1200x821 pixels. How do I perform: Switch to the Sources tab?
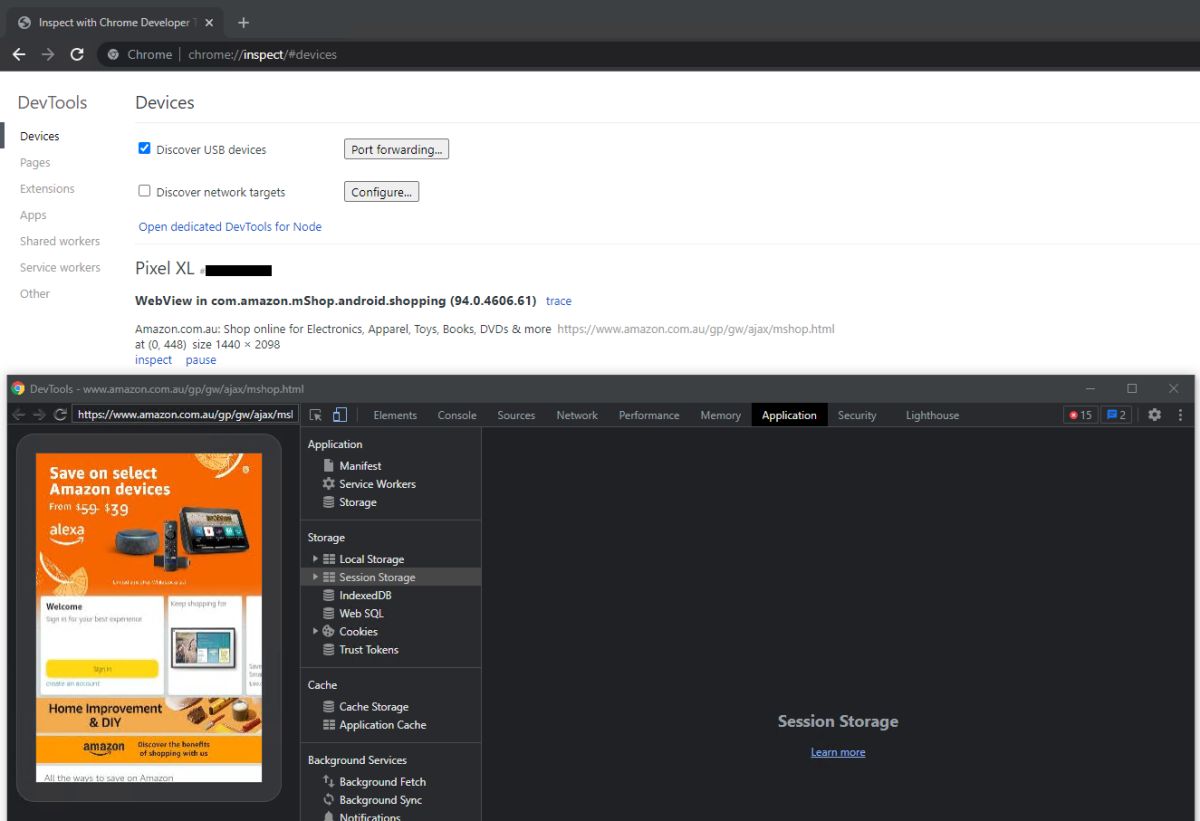(x=516, y=415)
